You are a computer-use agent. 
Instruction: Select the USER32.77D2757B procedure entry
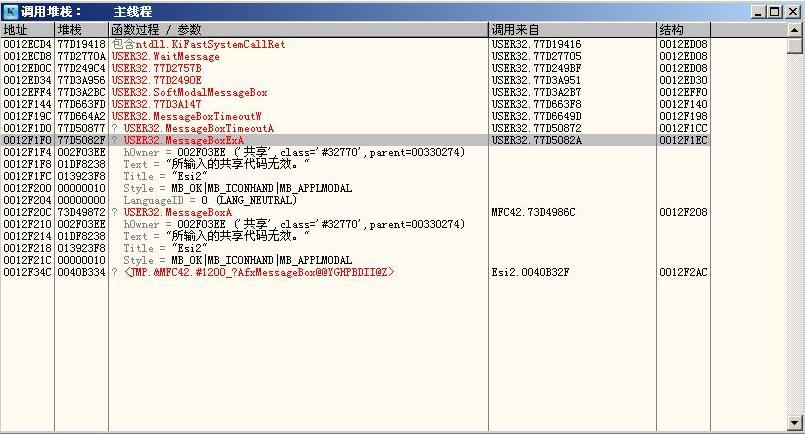[x=157, y=68]
